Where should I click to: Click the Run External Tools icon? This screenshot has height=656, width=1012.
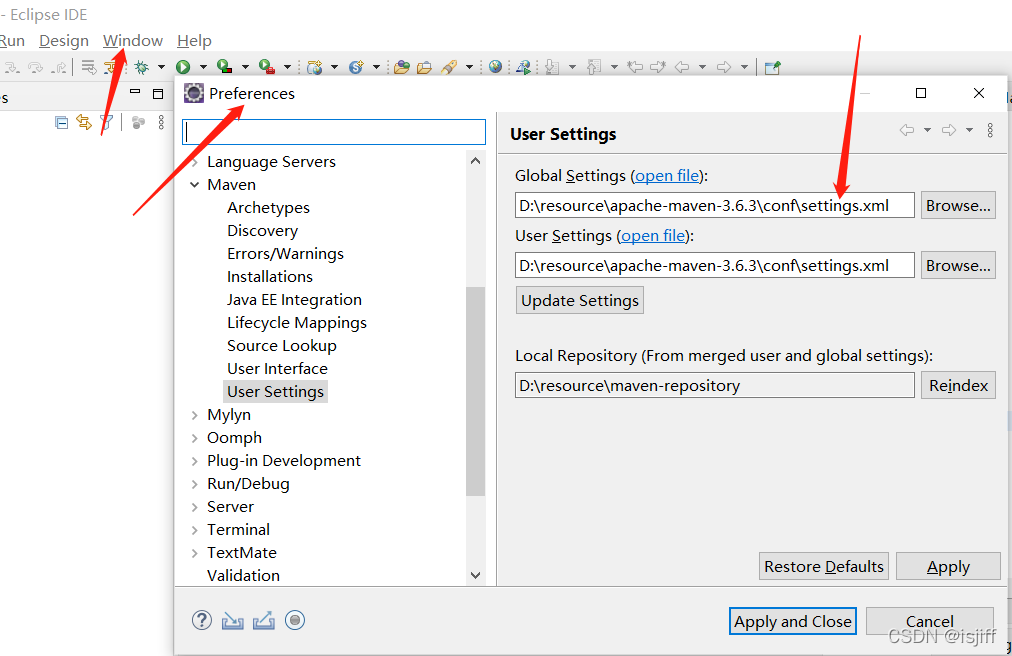pos(267,67)
